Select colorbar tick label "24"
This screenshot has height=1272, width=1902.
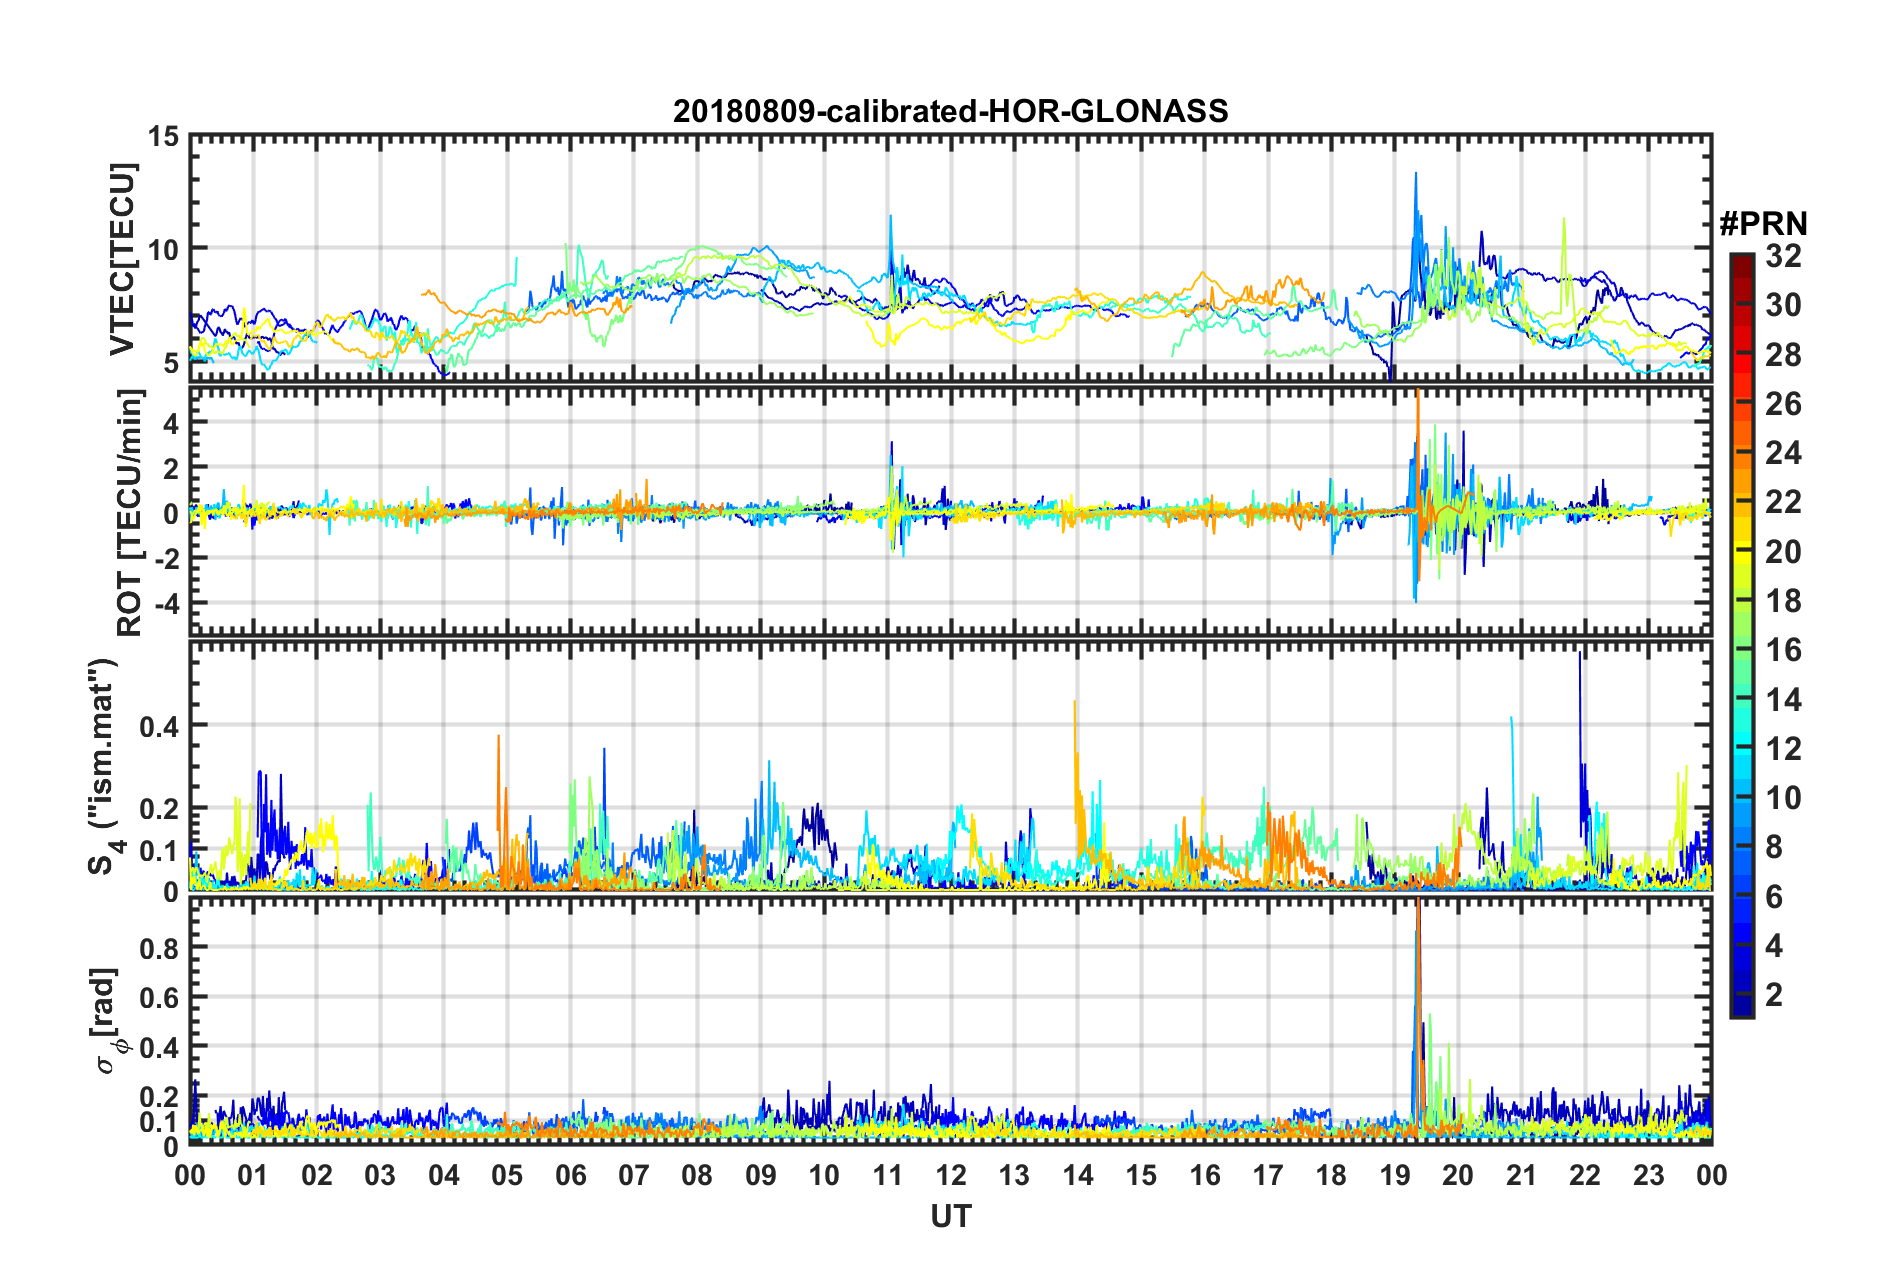pyautogui.click(x=1783, y=453)
